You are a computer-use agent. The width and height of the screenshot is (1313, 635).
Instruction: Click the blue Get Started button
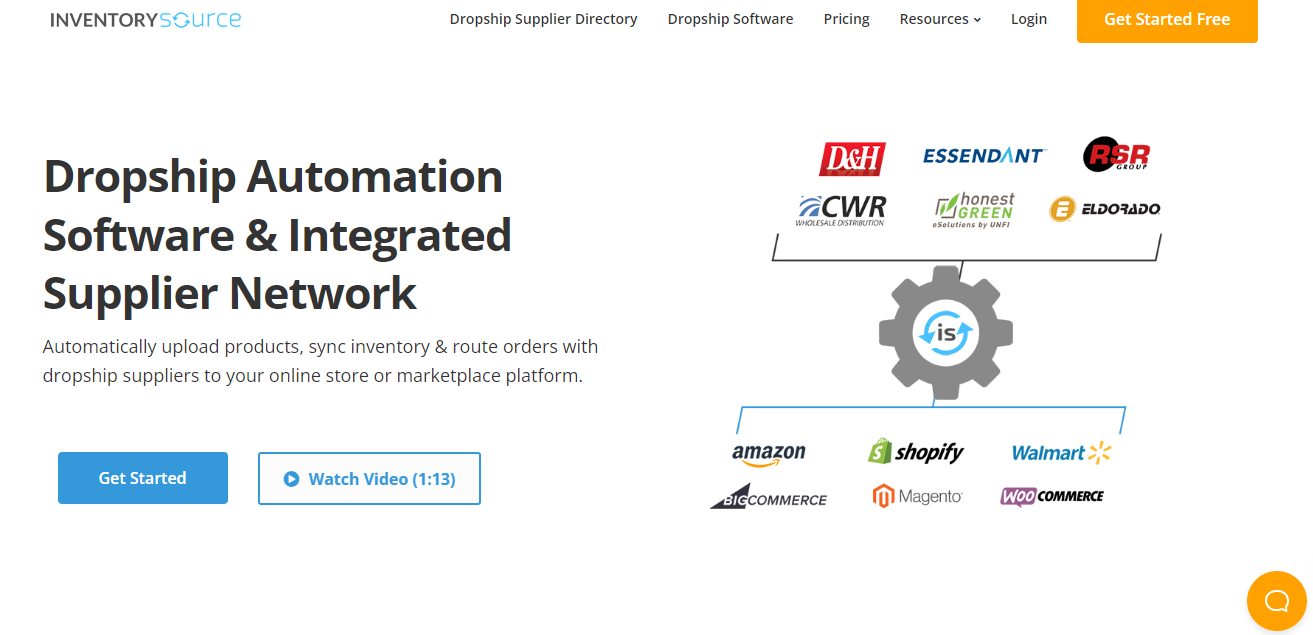point(143,478)
